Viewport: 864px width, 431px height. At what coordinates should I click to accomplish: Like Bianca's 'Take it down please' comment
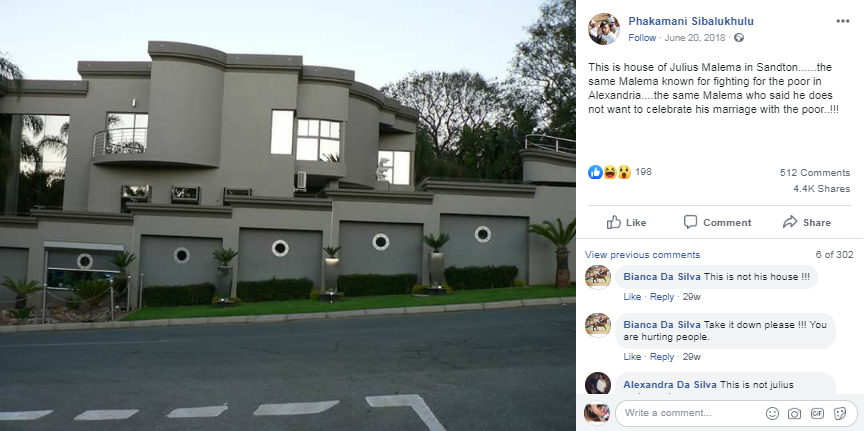click(x=632, y=357)
